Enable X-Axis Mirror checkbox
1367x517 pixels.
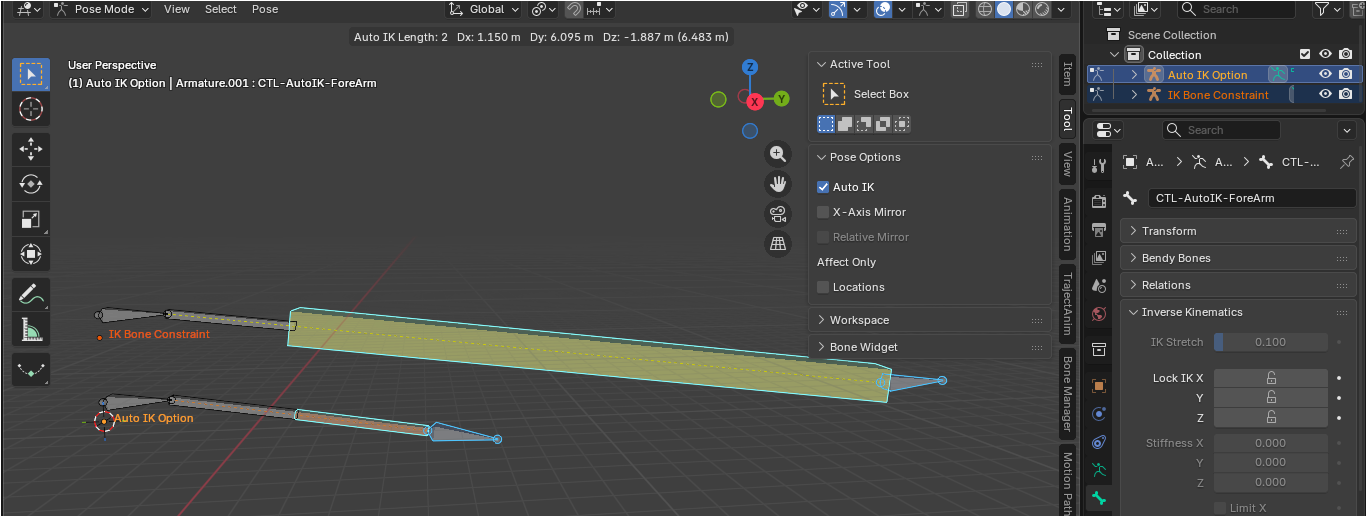[x=823, y=212]
